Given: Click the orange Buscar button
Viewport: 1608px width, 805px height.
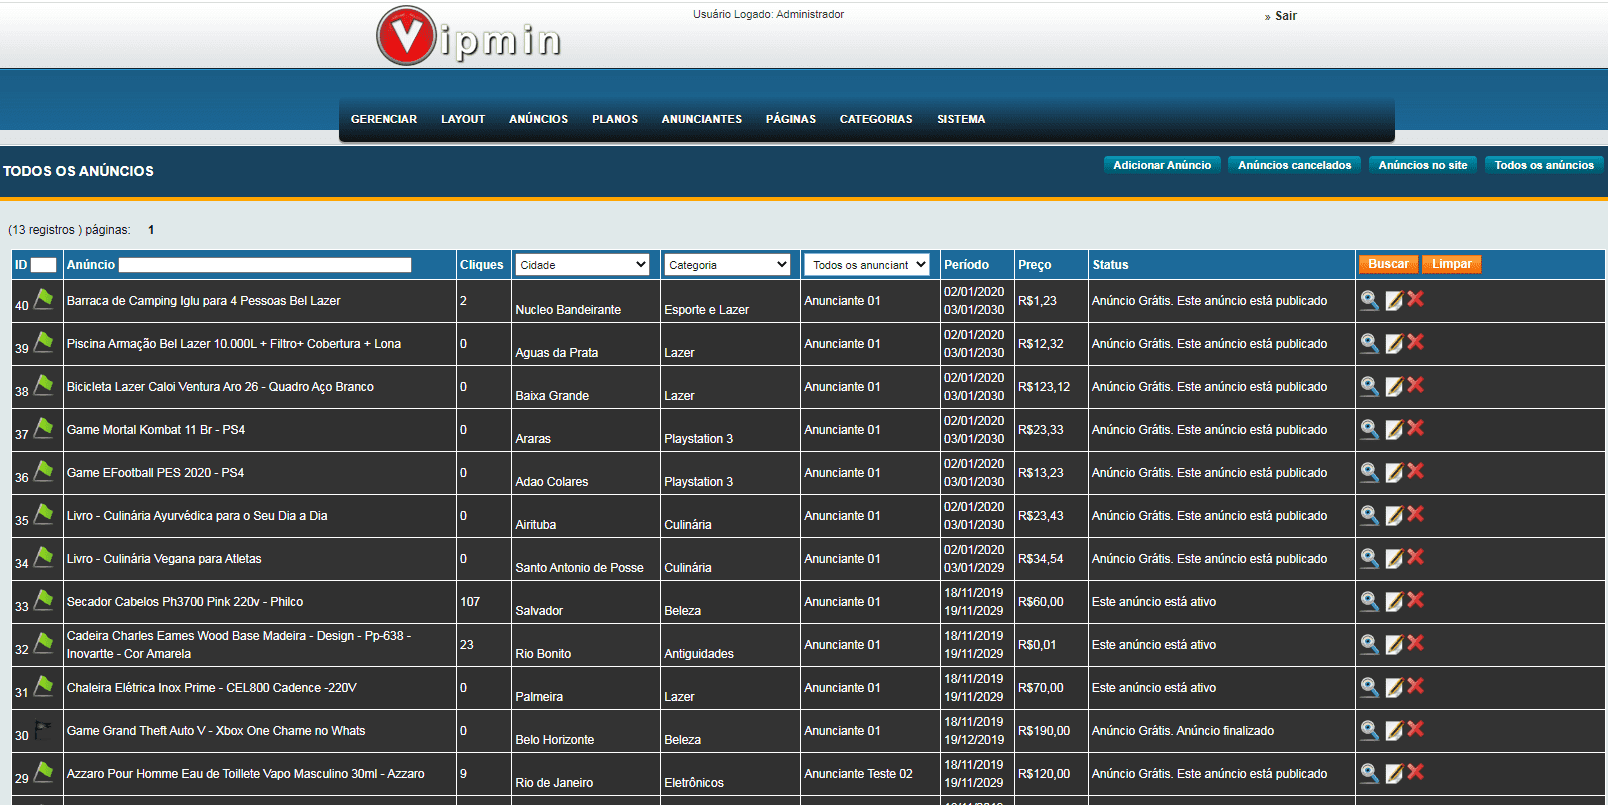Looking at the screenshot, I should click(x=1387, y=264).
